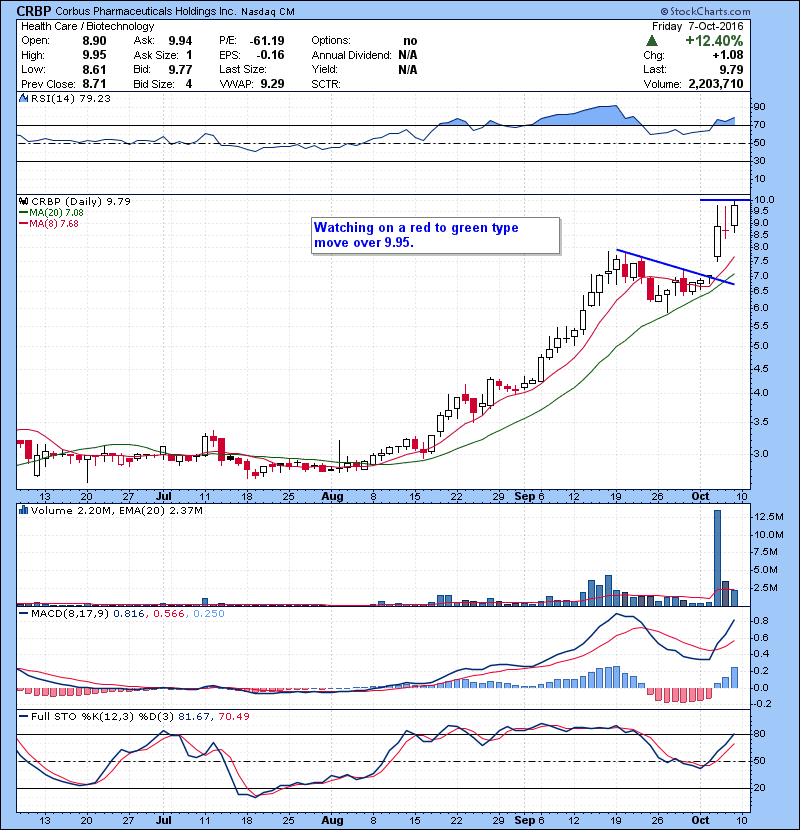Click the VWAP value 9.29
The image size is (800, 830).
click(272, 84)
